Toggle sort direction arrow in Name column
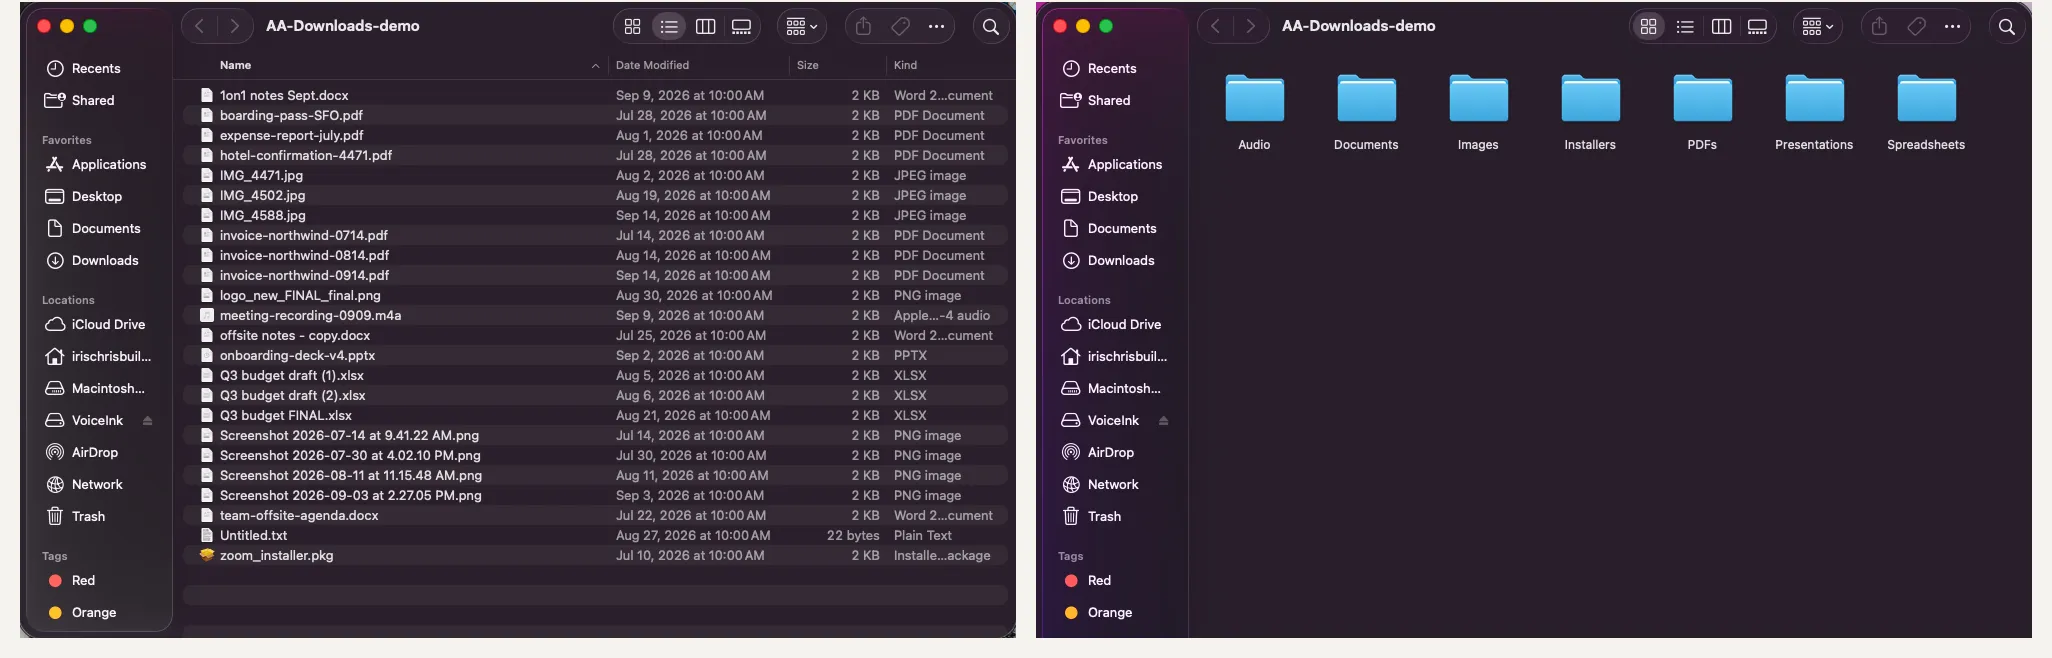Image resolution: width=2052 pixels, height=658 pixels. [595, 66]
